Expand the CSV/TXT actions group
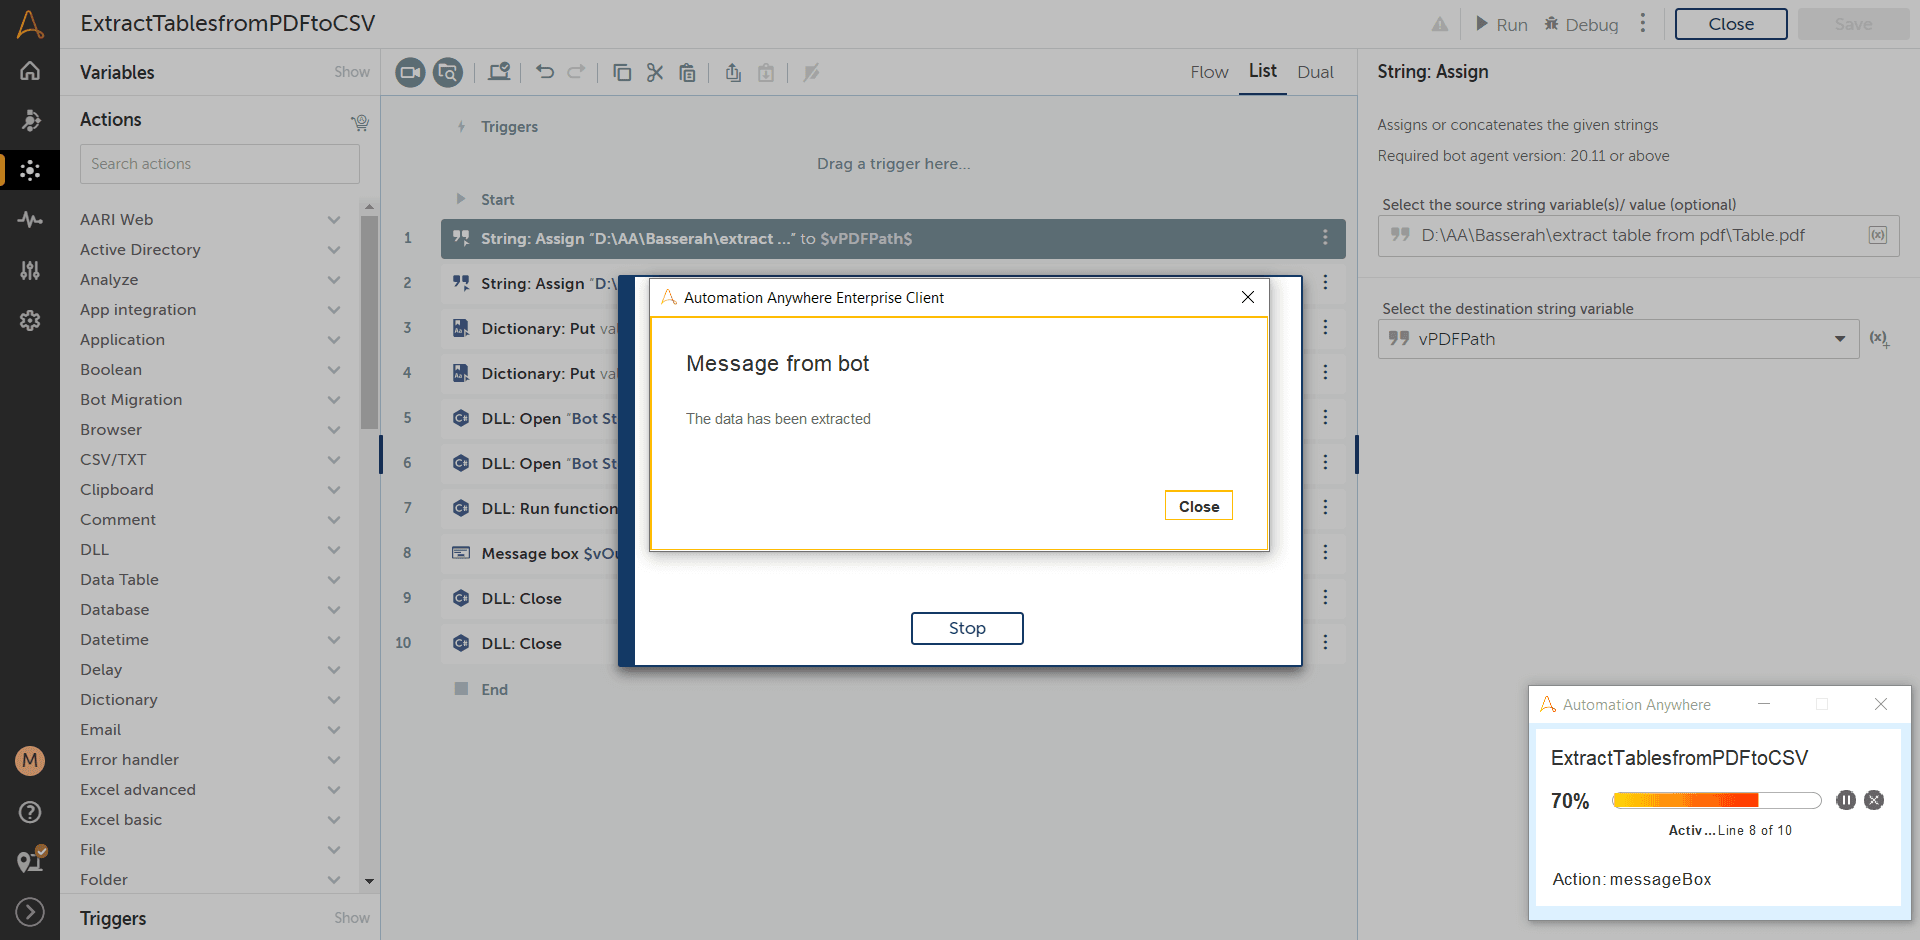Image resolution: width=1920 pixels, height=940 pixels. pyautogui.click(x=334, y=460)
